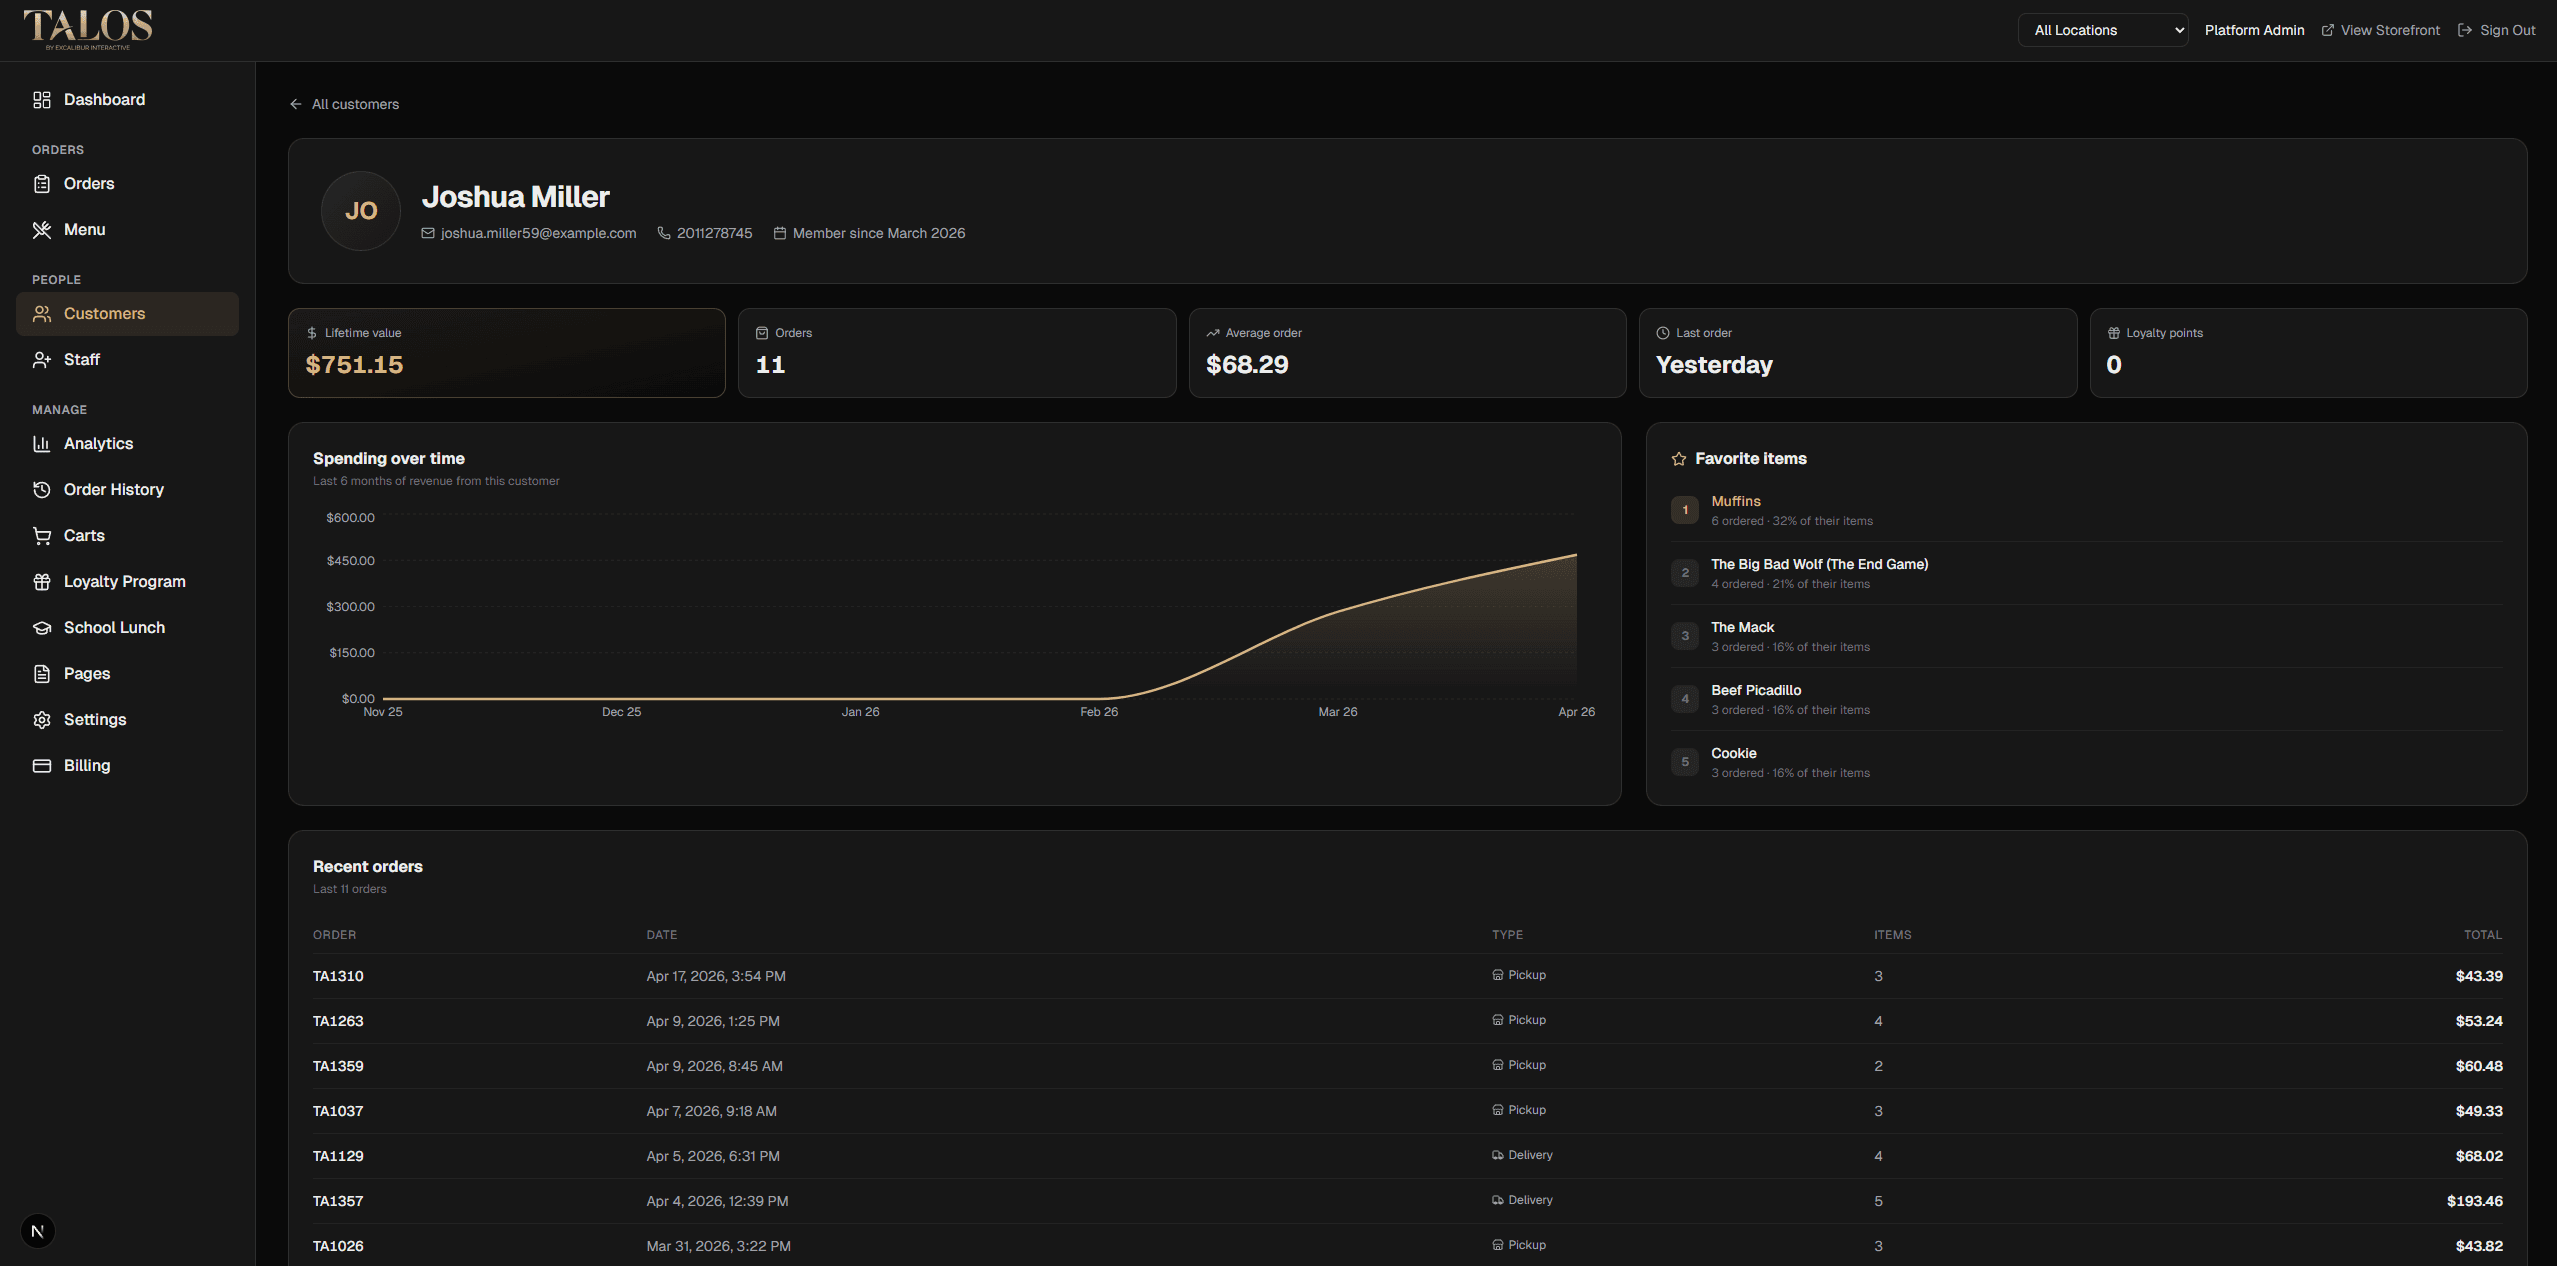Click the View Storefront external link icon
The image size is (2557, 1266).
point(2328,30)
